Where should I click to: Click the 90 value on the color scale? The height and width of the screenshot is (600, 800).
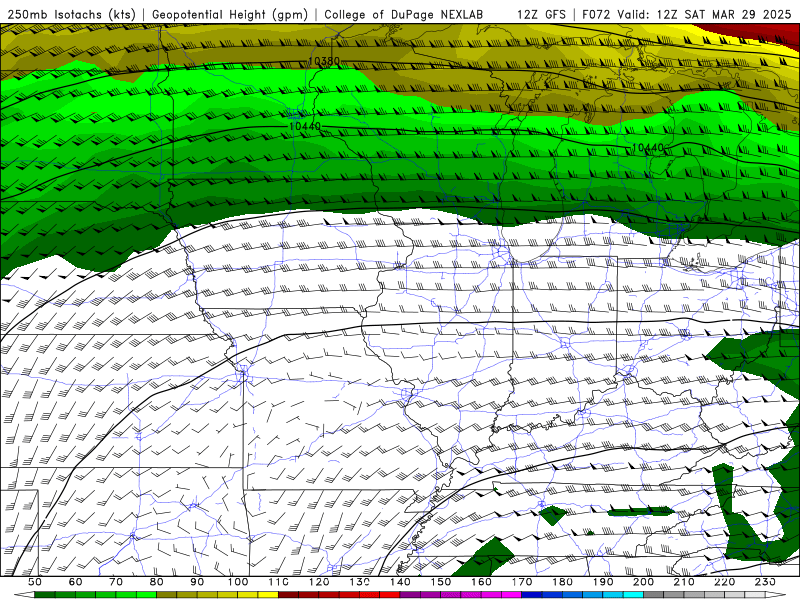click(197, 582)
